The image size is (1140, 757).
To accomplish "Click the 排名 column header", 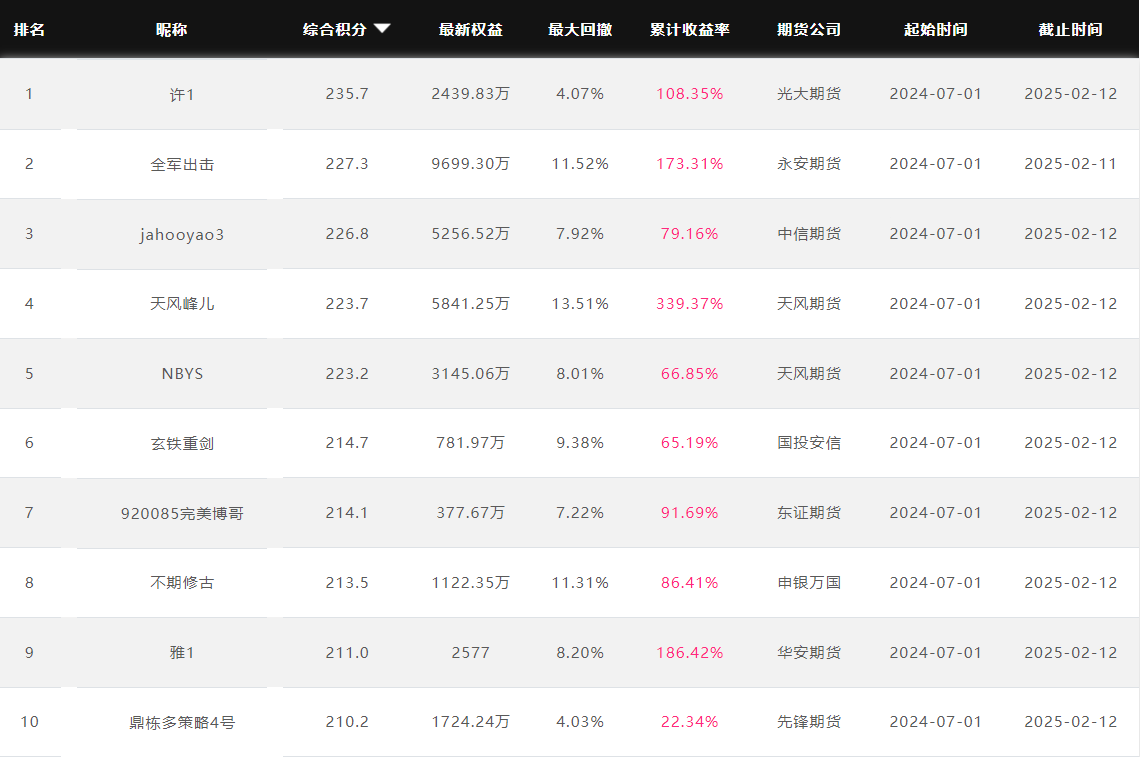I will 29,30.
